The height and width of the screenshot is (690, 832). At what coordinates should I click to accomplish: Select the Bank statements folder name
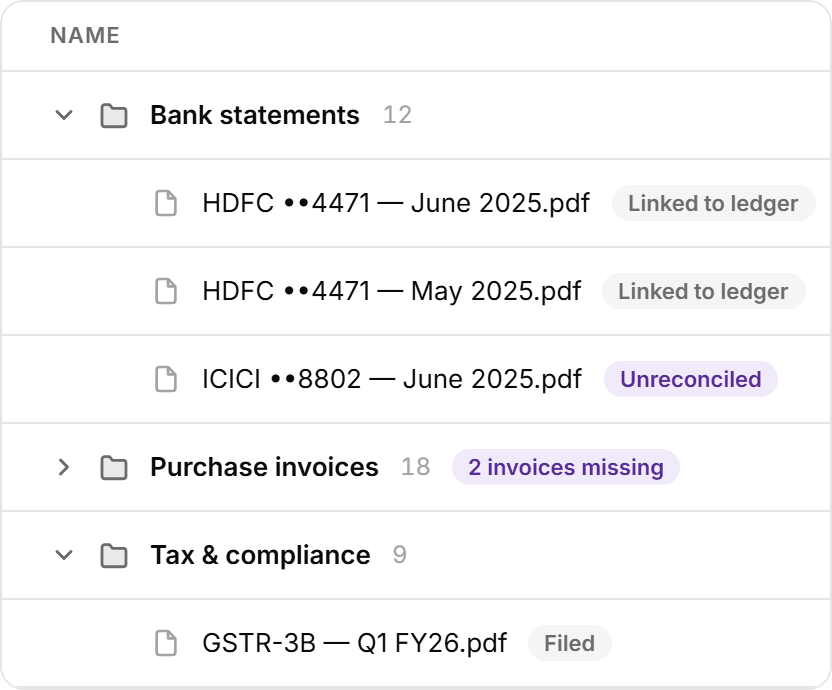pos(255,115)
